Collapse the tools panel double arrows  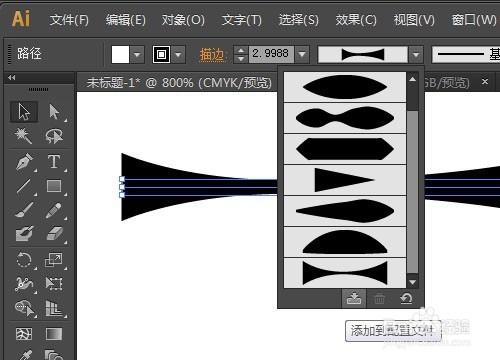click(12, 78)
